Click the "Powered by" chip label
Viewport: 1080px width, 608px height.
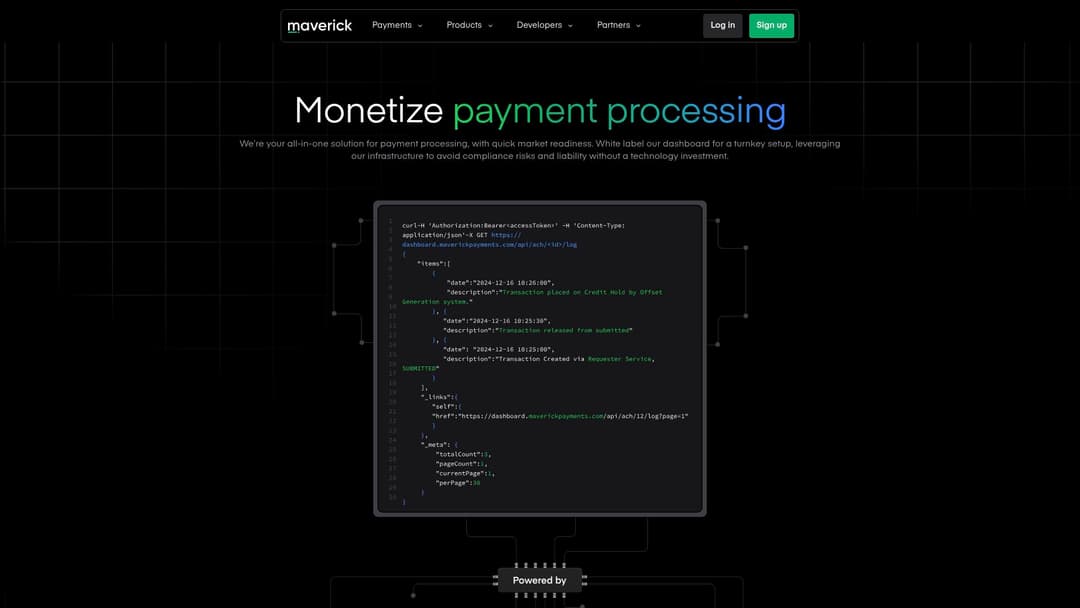pyautogui.click(x=539, y=580)
